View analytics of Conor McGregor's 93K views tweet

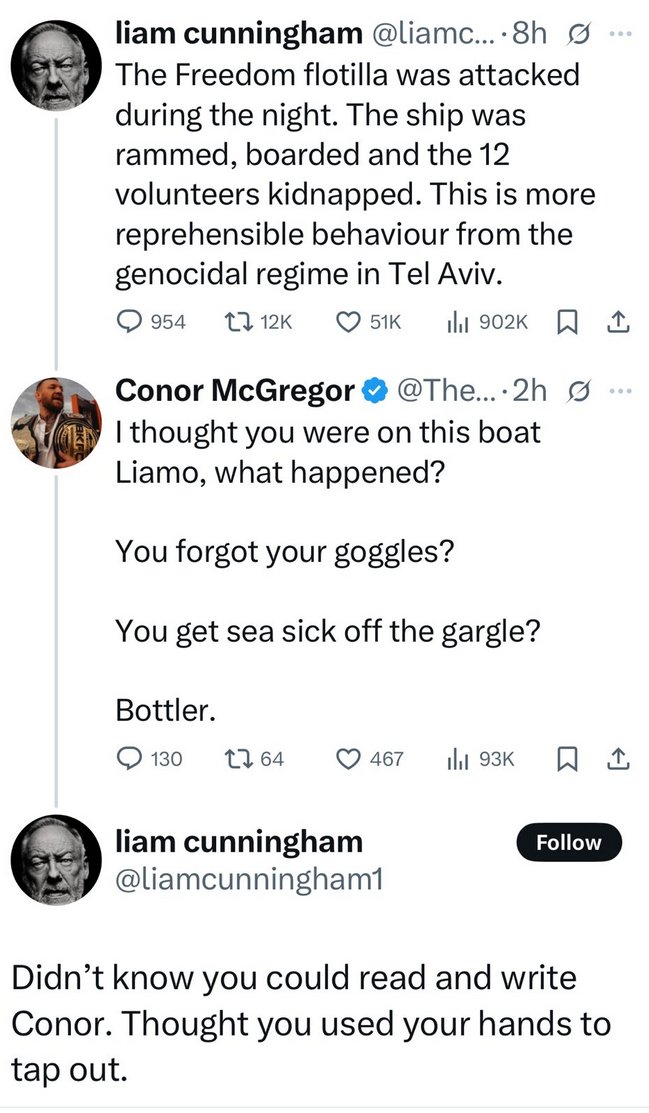(x=456, y=759)
